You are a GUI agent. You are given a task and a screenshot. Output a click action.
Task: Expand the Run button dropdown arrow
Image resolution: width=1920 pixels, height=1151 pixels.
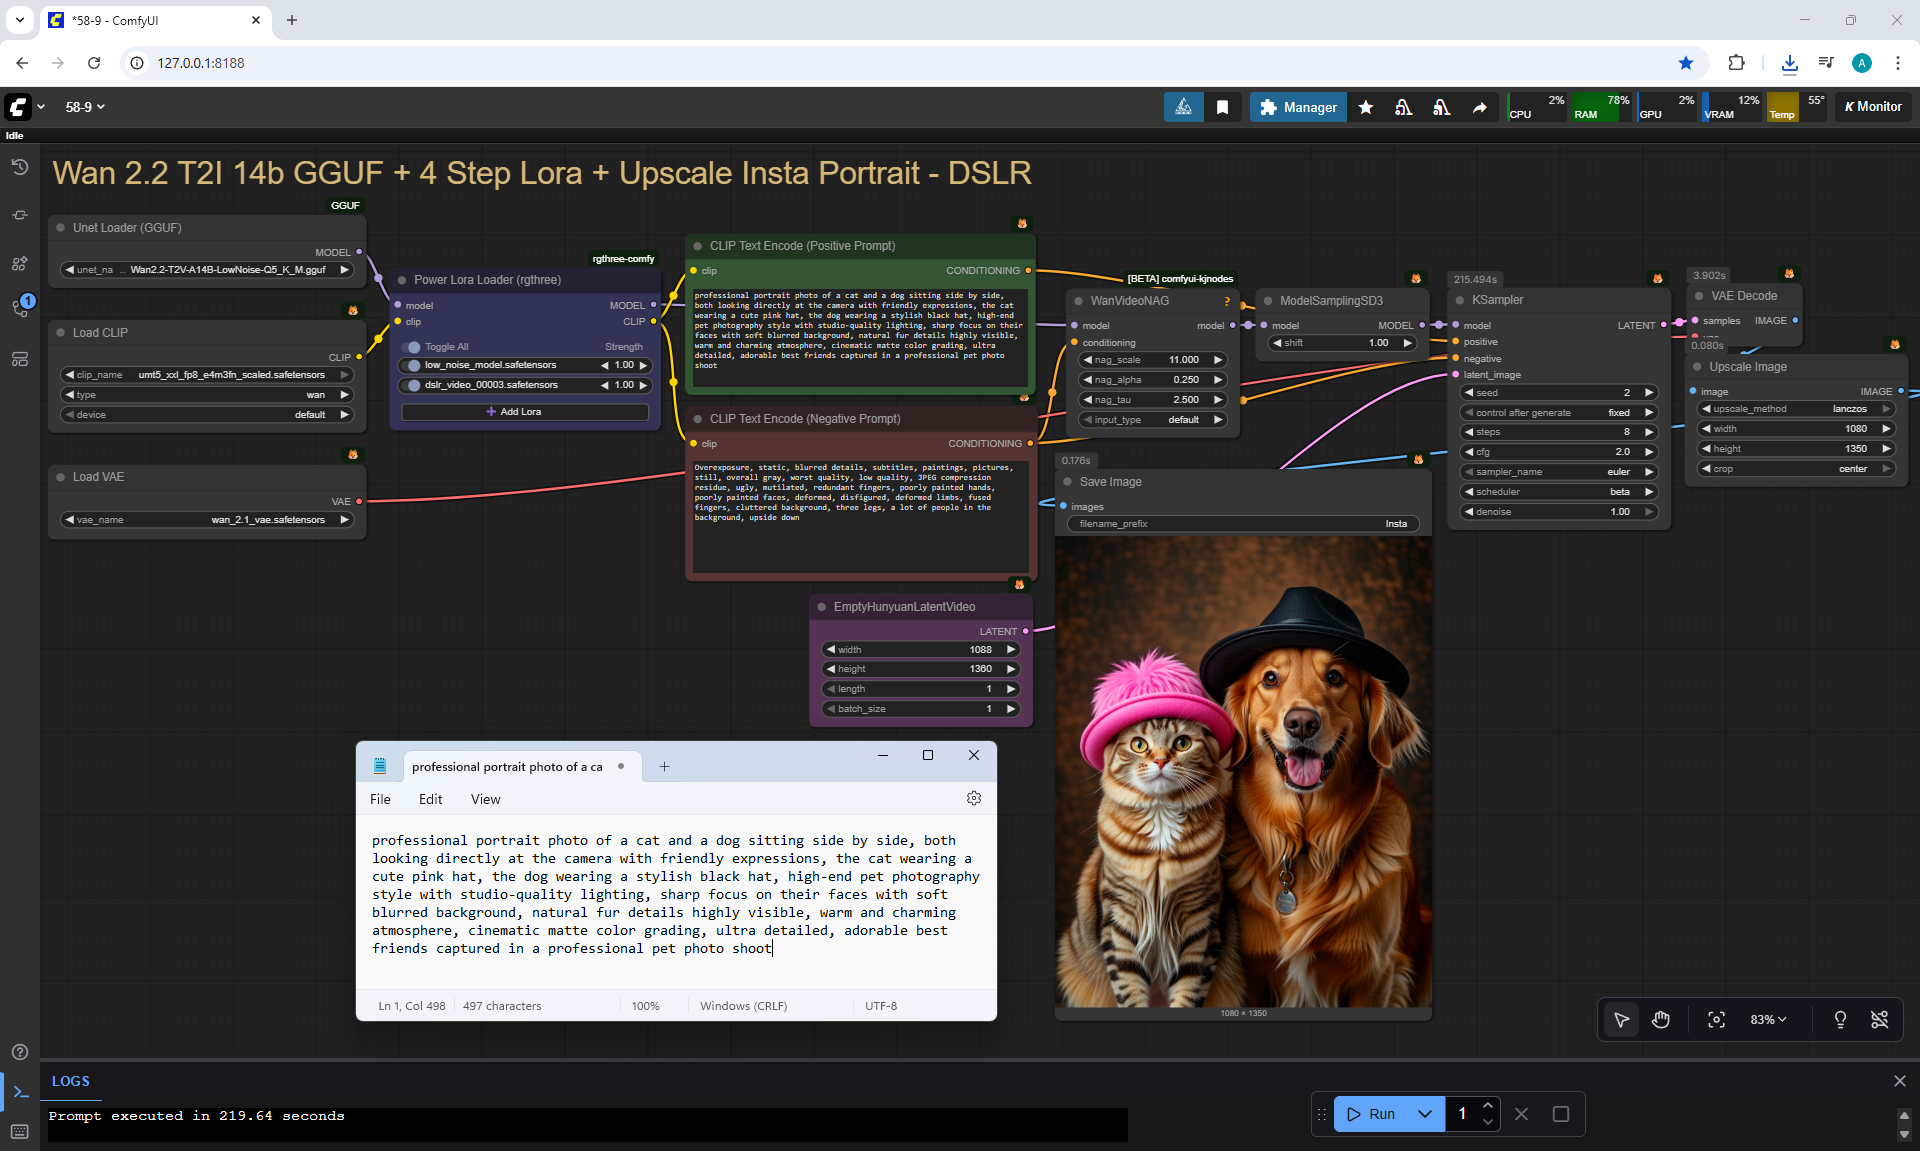point(1424,1113)
